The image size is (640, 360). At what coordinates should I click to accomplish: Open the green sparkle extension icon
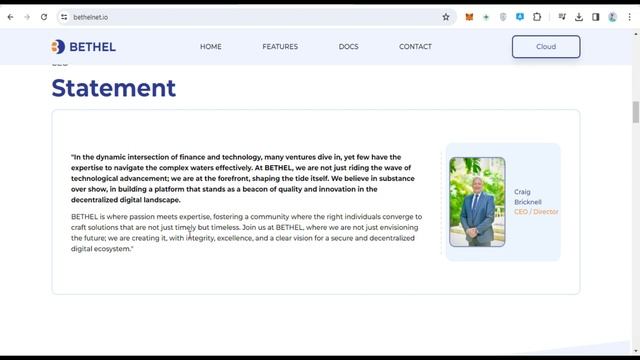click(486, 17)
